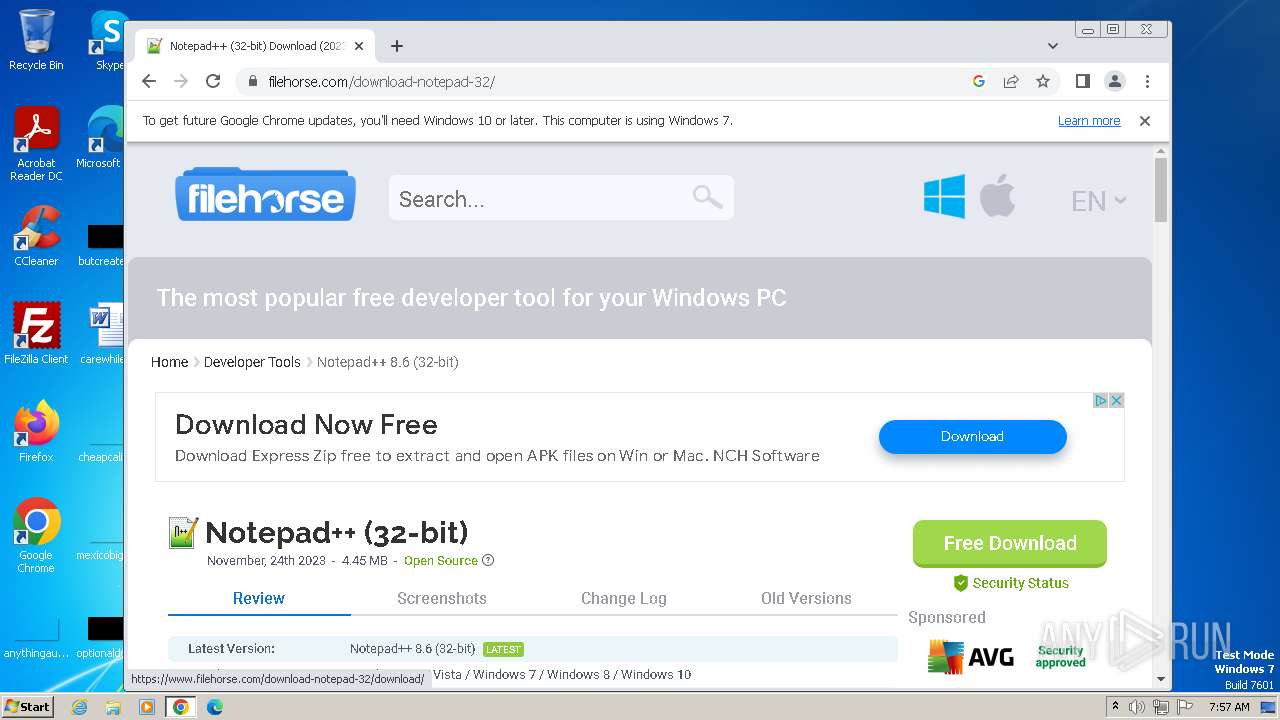Open a new Chrome tab
The height and width of the screenshot is (720, 1280).
397,46
